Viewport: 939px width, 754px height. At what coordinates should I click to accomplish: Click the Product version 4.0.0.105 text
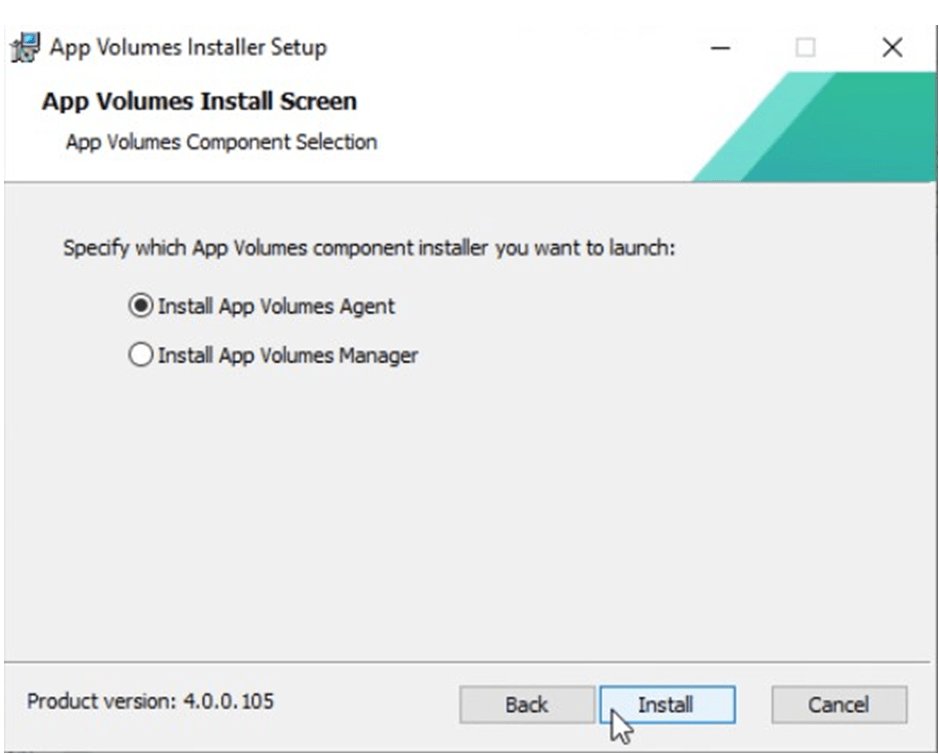point(150,702)
